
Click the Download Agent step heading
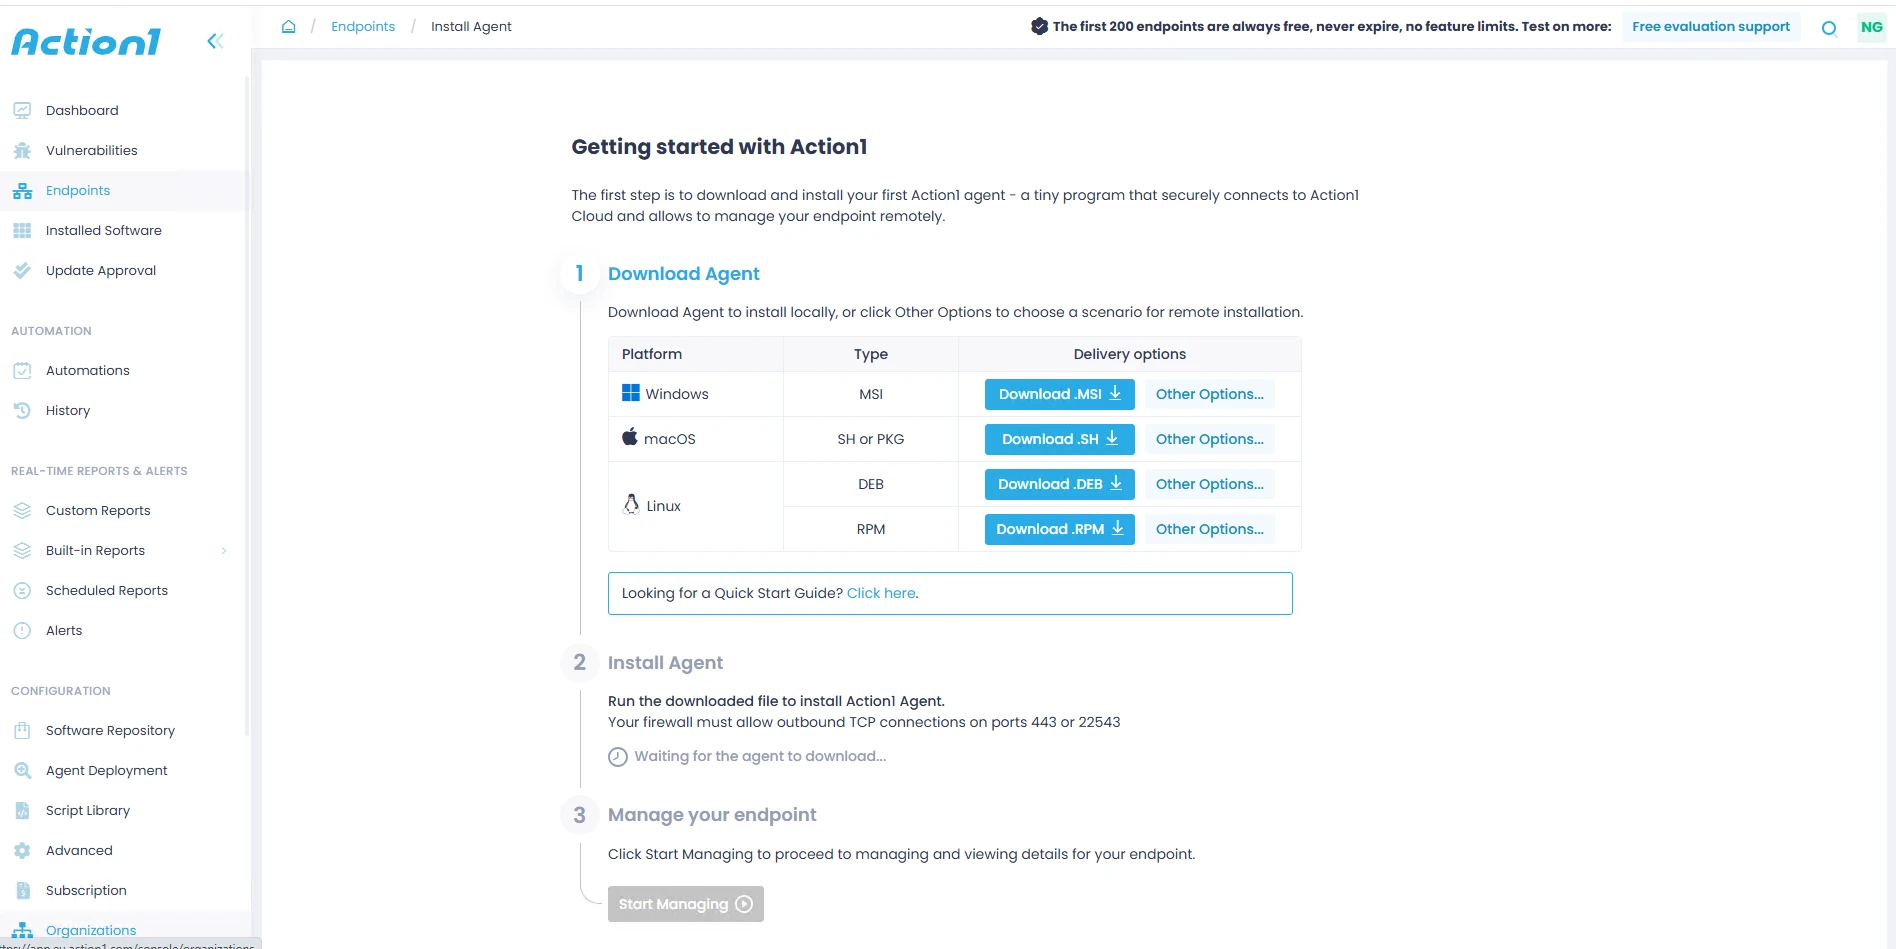coord(684,274)
